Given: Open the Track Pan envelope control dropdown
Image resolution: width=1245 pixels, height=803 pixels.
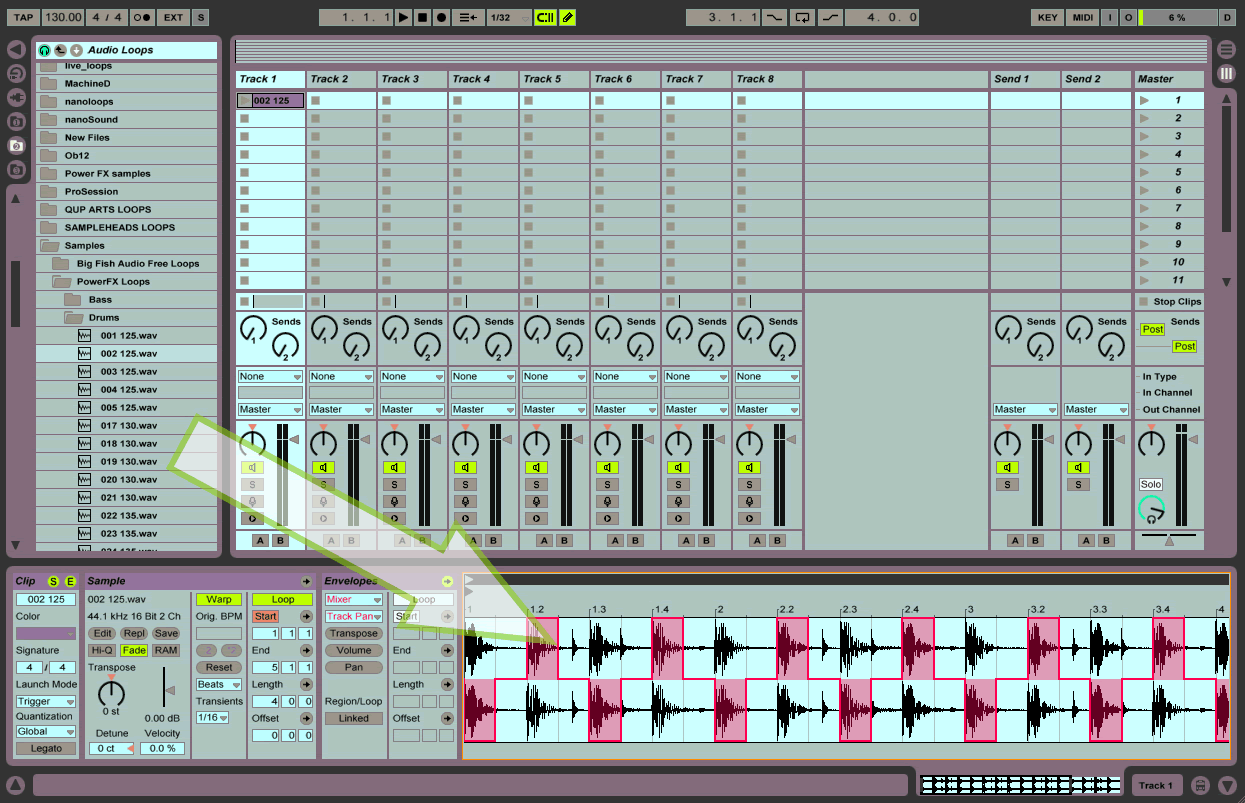Looking at the screenshot, I should coord(354,616).
